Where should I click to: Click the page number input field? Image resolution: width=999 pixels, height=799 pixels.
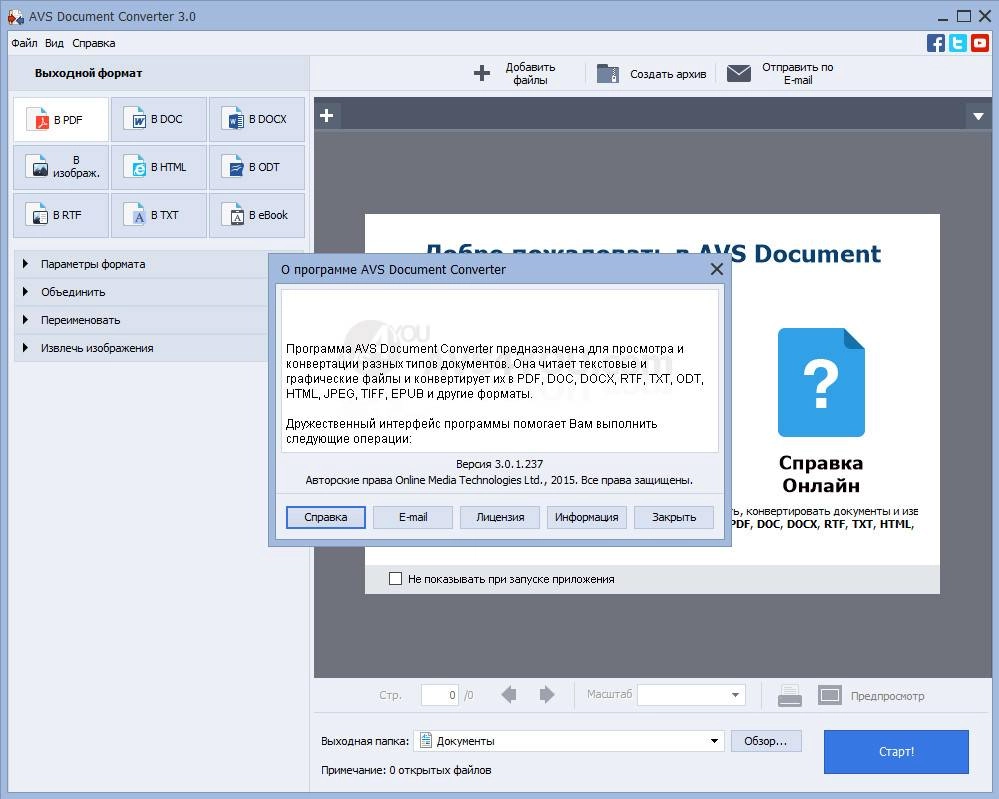click(x=440, y=695)
